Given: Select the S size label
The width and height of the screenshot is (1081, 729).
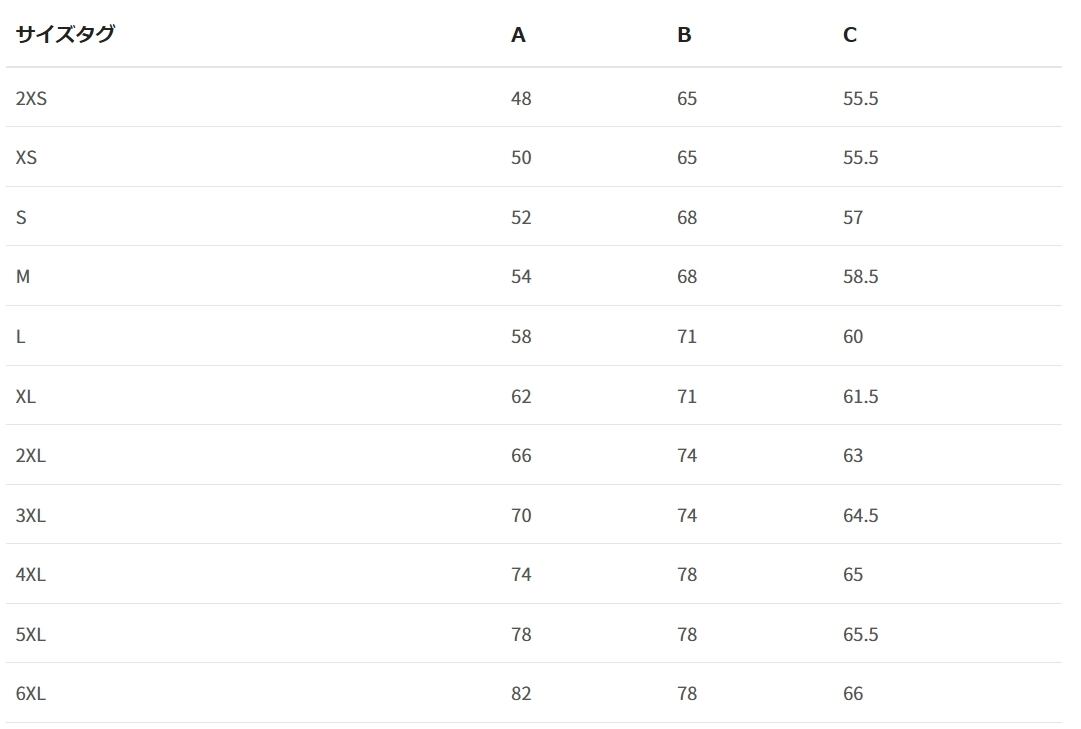Looking at the screenshot, I should point(21,218).
